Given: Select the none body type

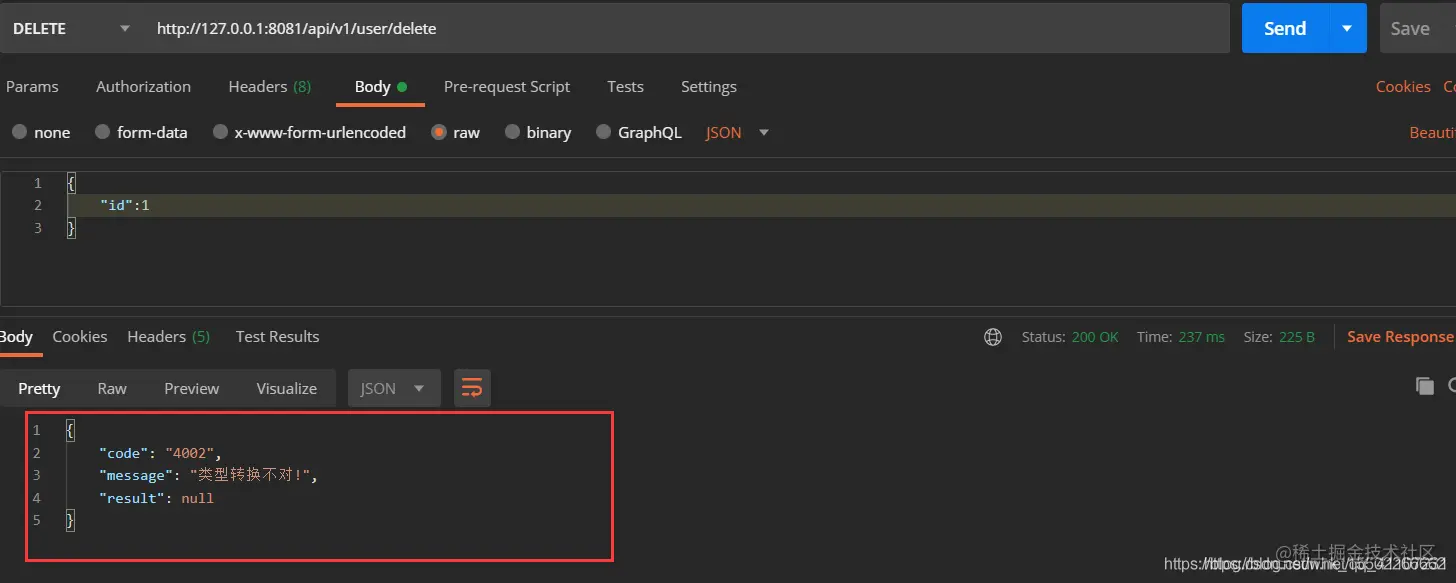Looking at the screenshot, I should tap(41, 132).
